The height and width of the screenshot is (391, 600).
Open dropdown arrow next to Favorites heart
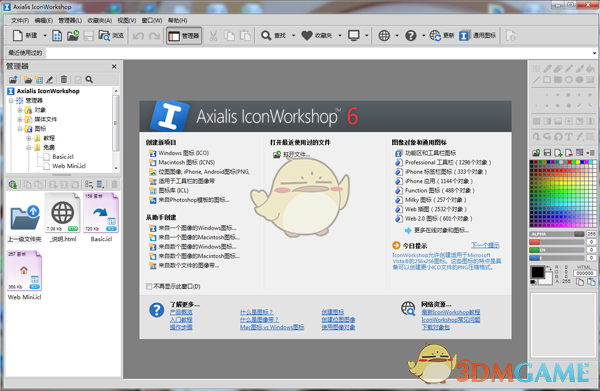tap(339, 36)
